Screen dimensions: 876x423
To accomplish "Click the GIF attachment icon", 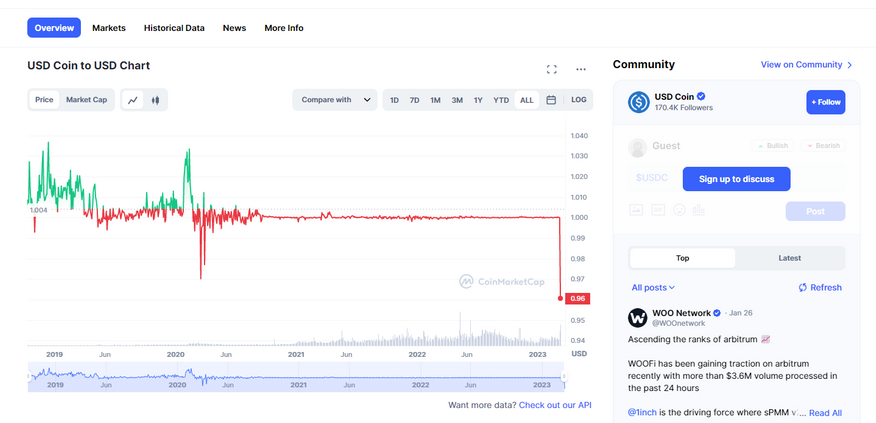I will (658, 210).
